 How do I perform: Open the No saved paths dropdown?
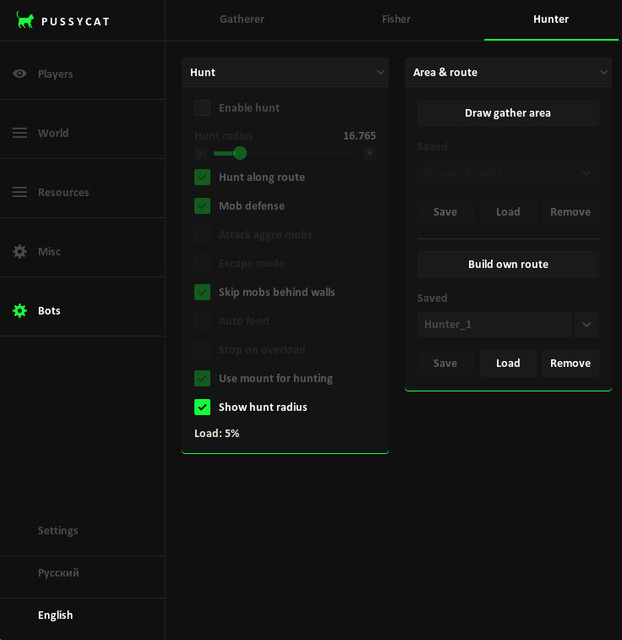508,173
